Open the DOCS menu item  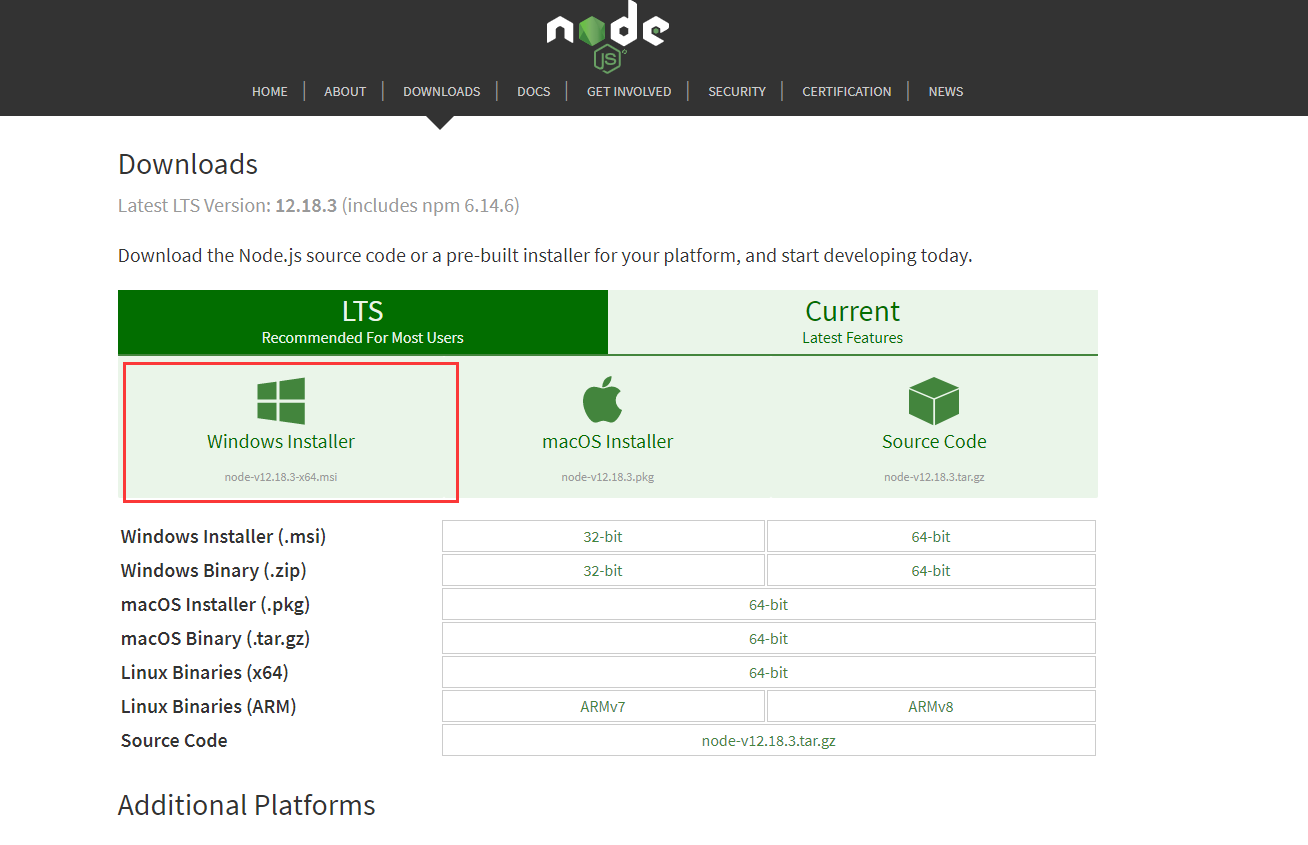pyautogui.click(x=533, y=91)
